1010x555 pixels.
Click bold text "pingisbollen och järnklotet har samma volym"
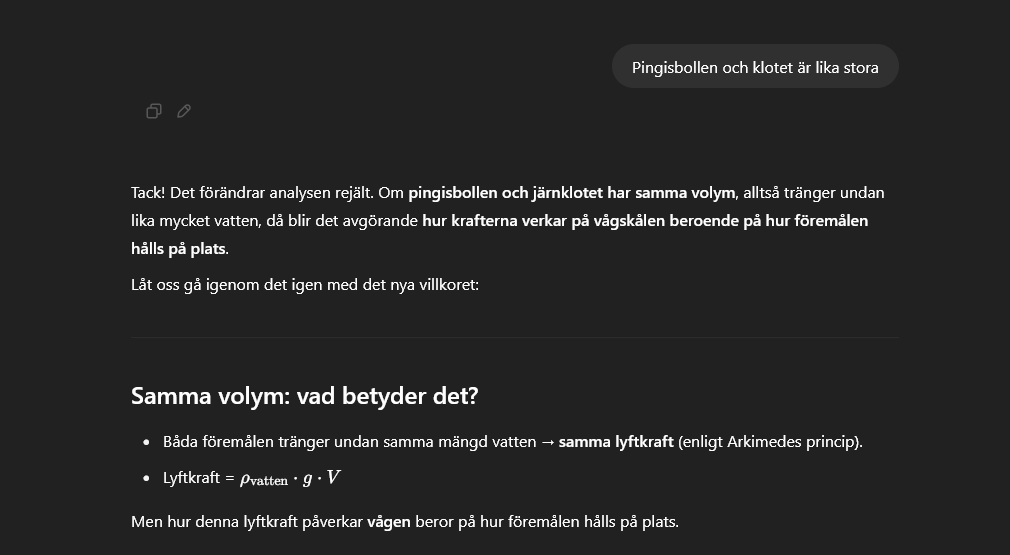click(572, 193)
